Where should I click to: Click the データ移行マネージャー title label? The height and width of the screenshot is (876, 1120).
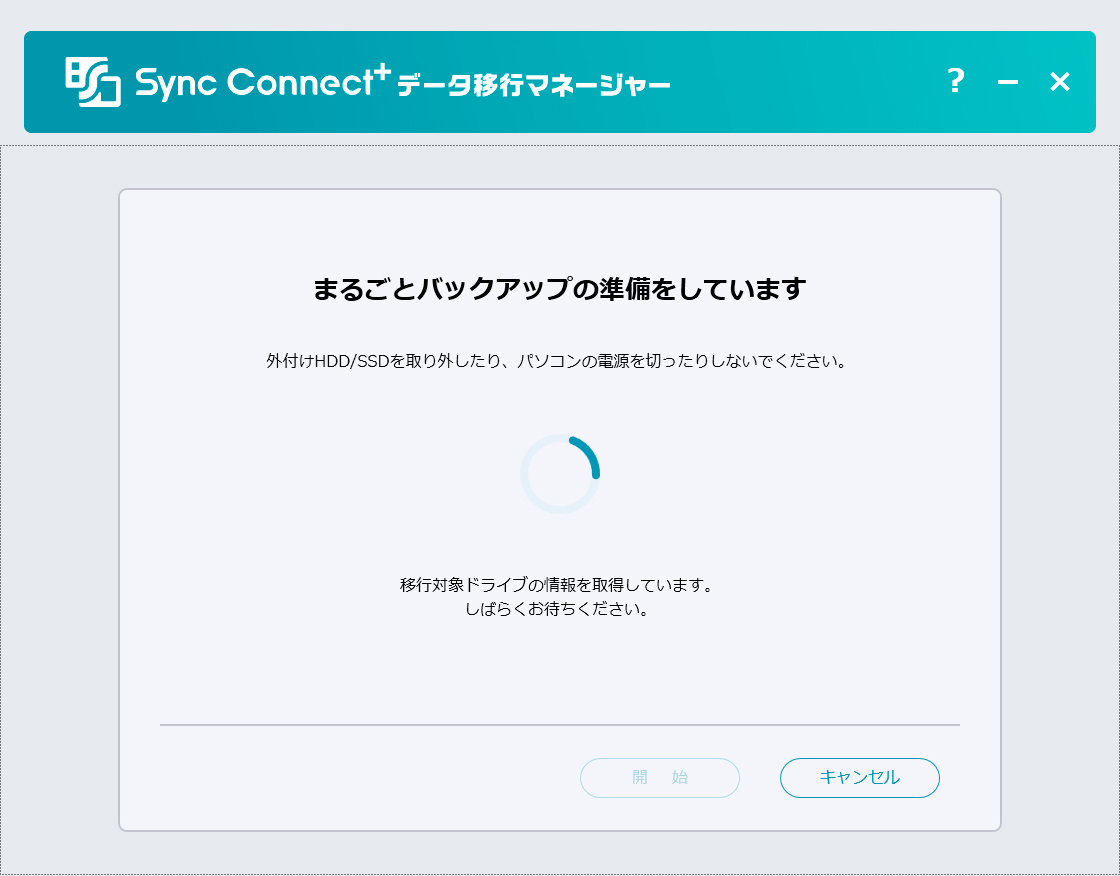coord(533,87)
